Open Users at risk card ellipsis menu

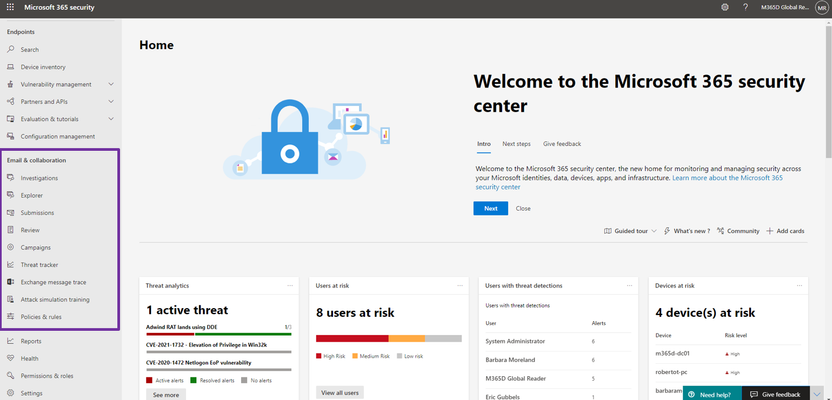pyautogui.click(x=460, y=285)
